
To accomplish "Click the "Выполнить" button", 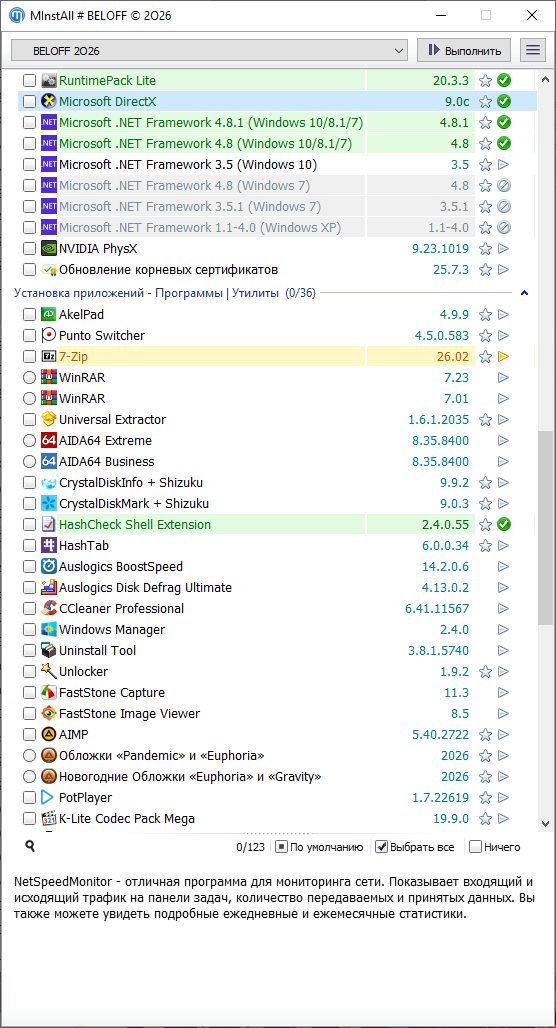I will coord(464,50).
